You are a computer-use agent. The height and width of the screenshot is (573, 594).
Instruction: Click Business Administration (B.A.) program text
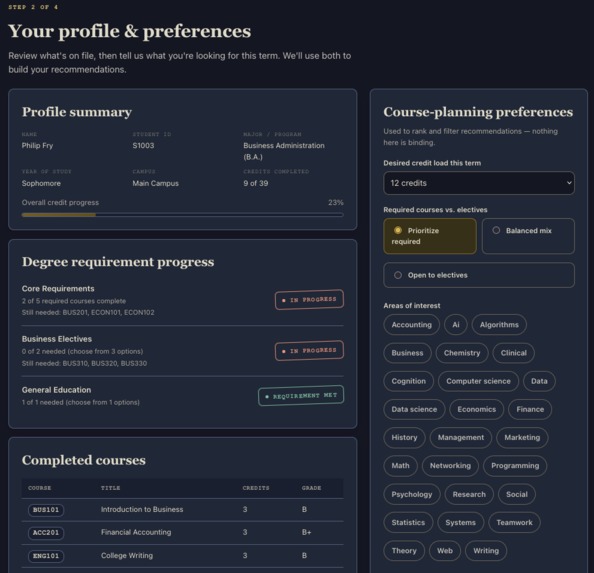click(284, 151)
